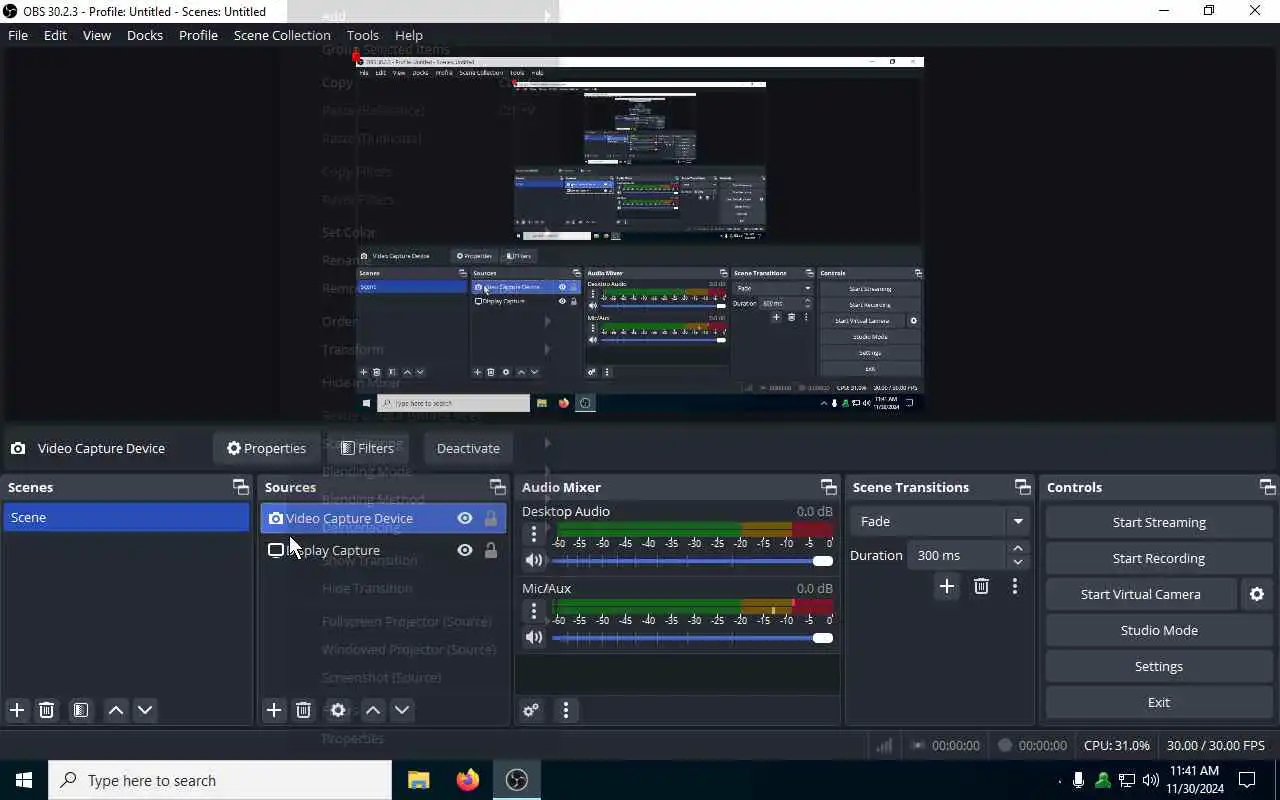Click Windows search box in taskbar

(x=220, y=780)
